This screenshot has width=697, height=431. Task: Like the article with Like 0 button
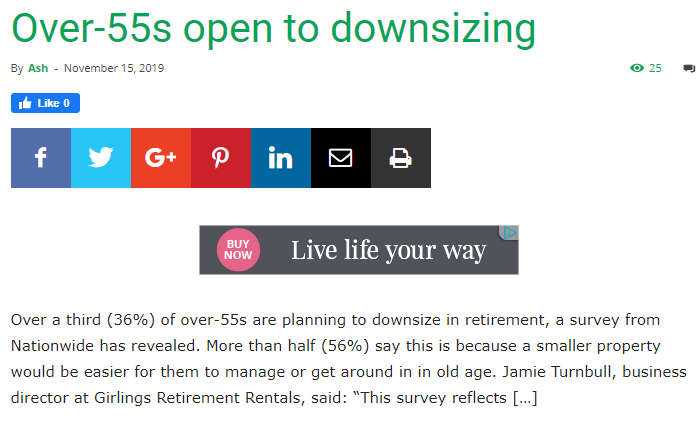click(45, 103)
